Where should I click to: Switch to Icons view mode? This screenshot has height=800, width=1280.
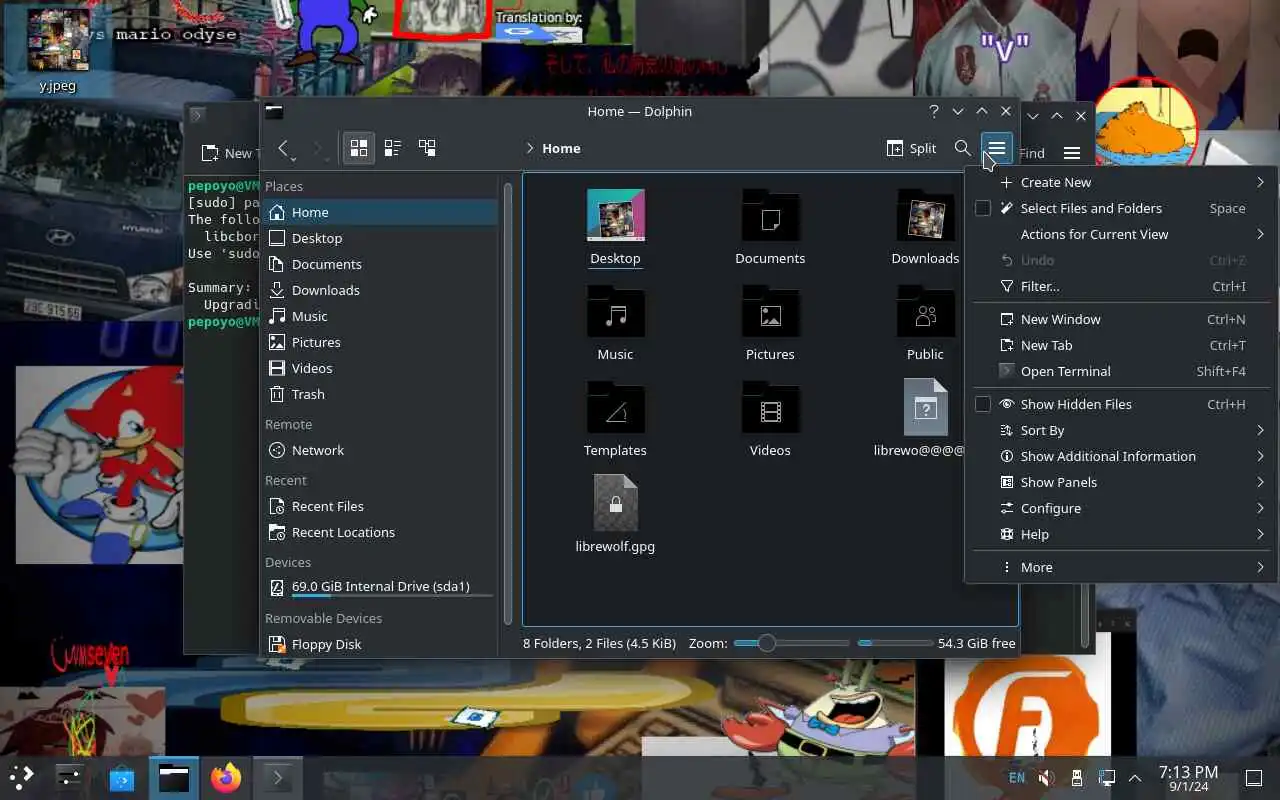click(x=358, y=148)
